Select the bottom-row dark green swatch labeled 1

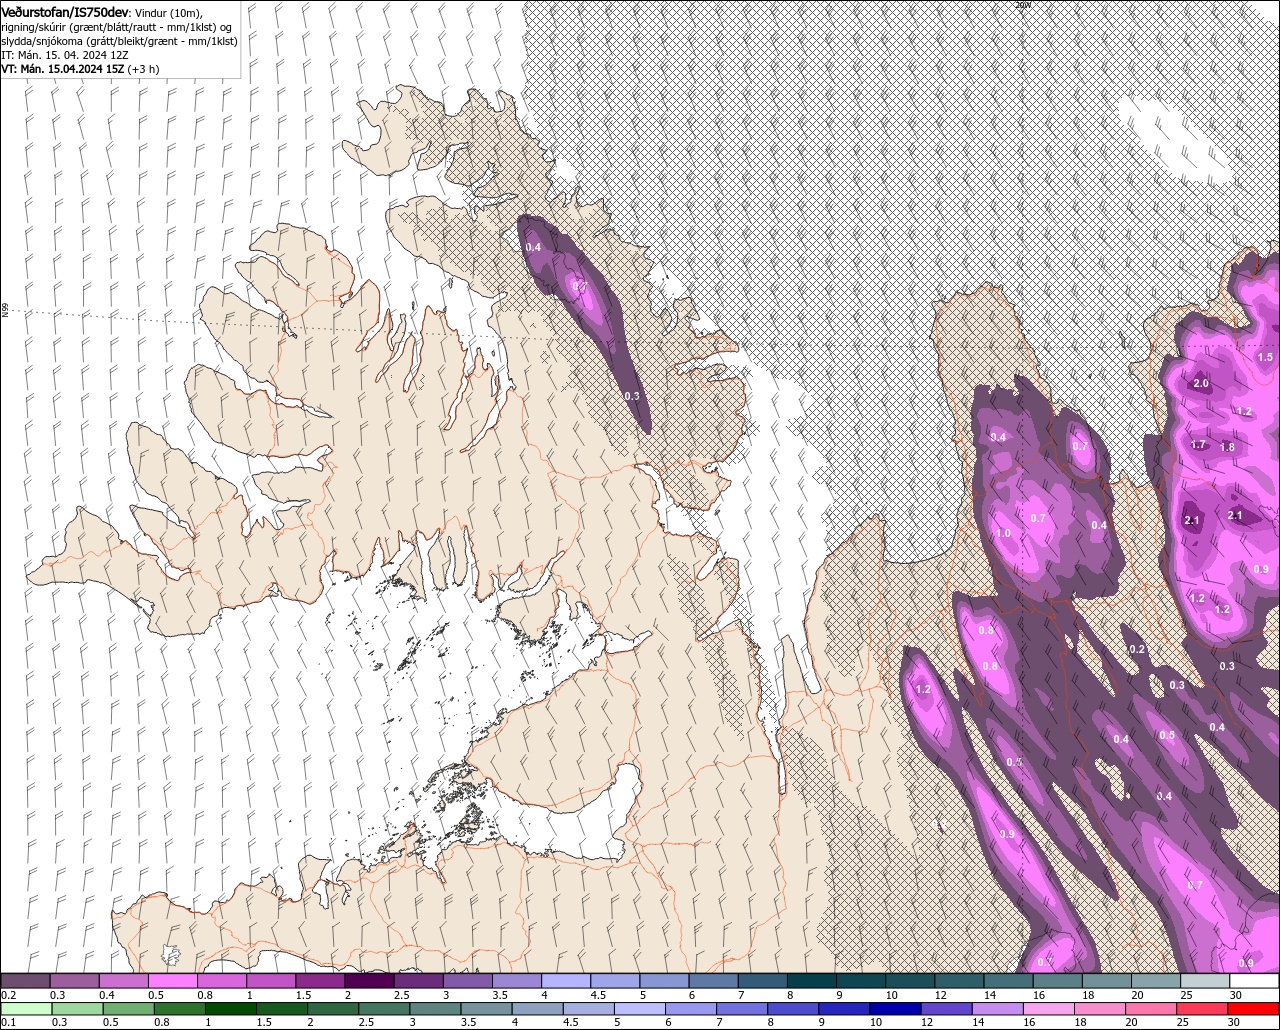[x=231, y=1008]
